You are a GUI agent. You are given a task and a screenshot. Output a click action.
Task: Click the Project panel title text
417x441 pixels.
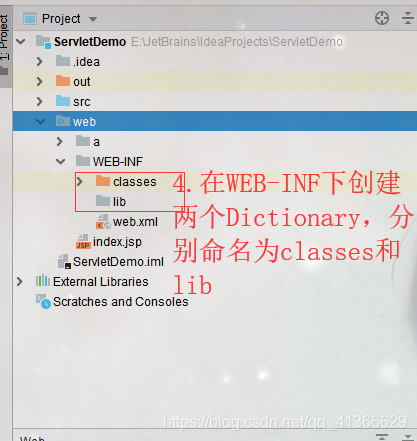point(61,19)
